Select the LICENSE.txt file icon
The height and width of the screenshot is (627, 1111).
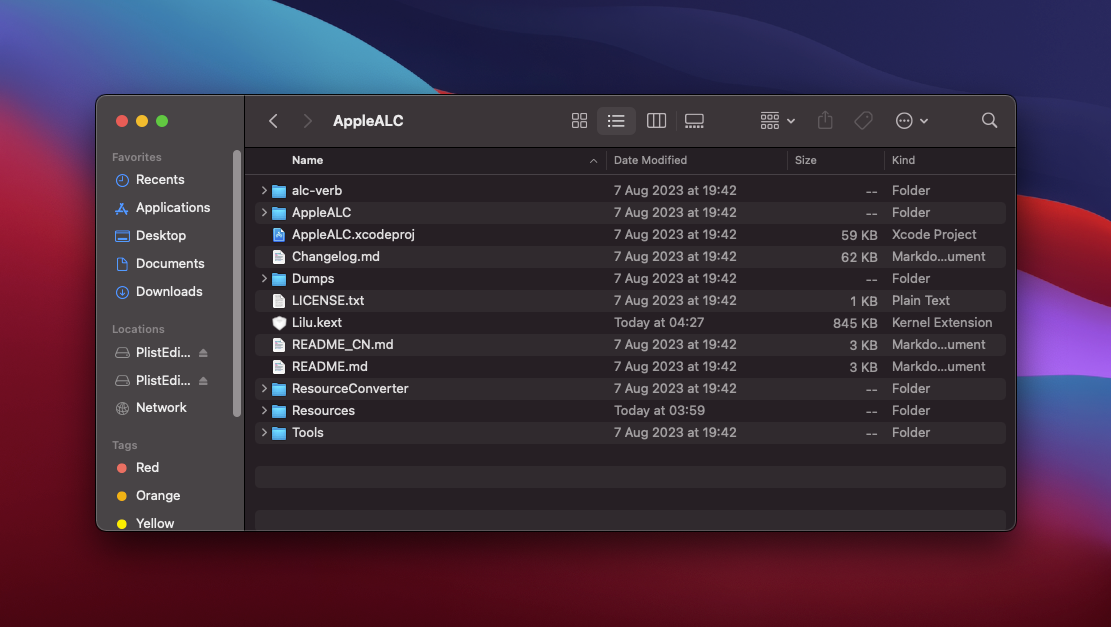[279, 300]
